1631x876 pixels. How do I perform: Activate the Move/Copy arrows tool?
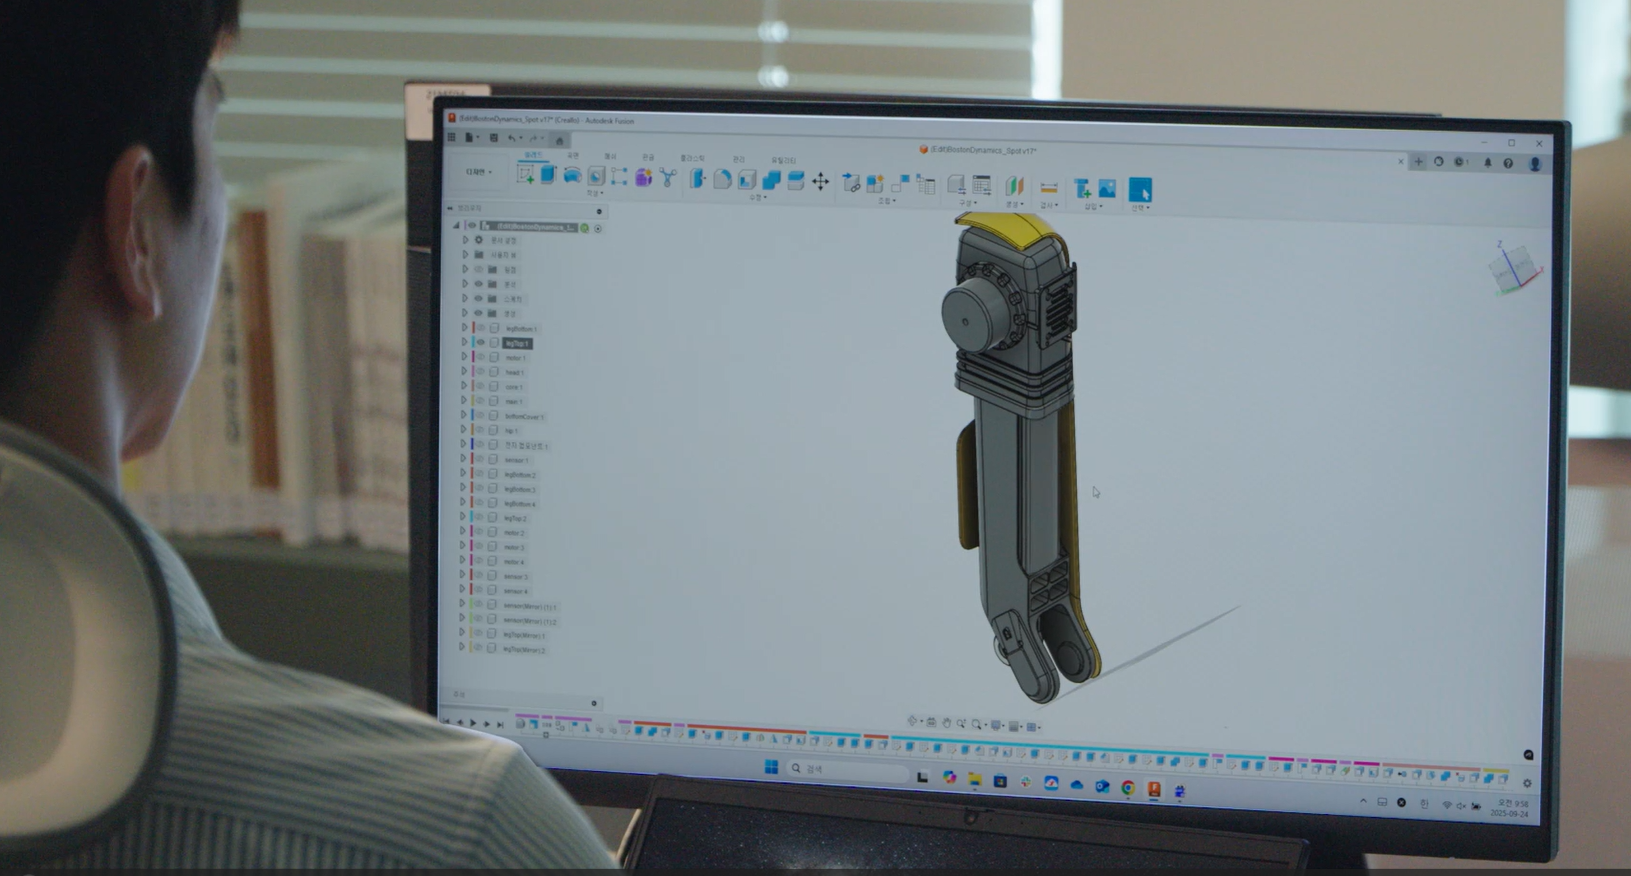coord(820,181)
